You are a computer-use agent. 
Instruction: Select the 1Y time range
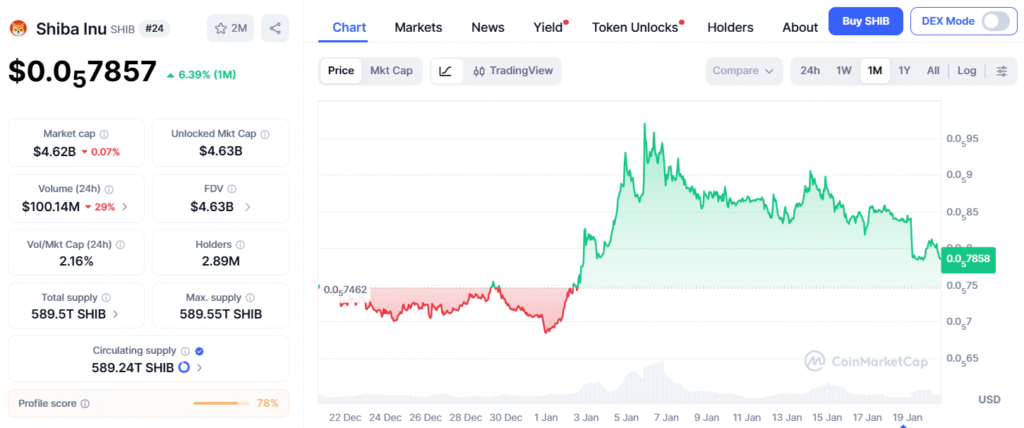[904, 71]
